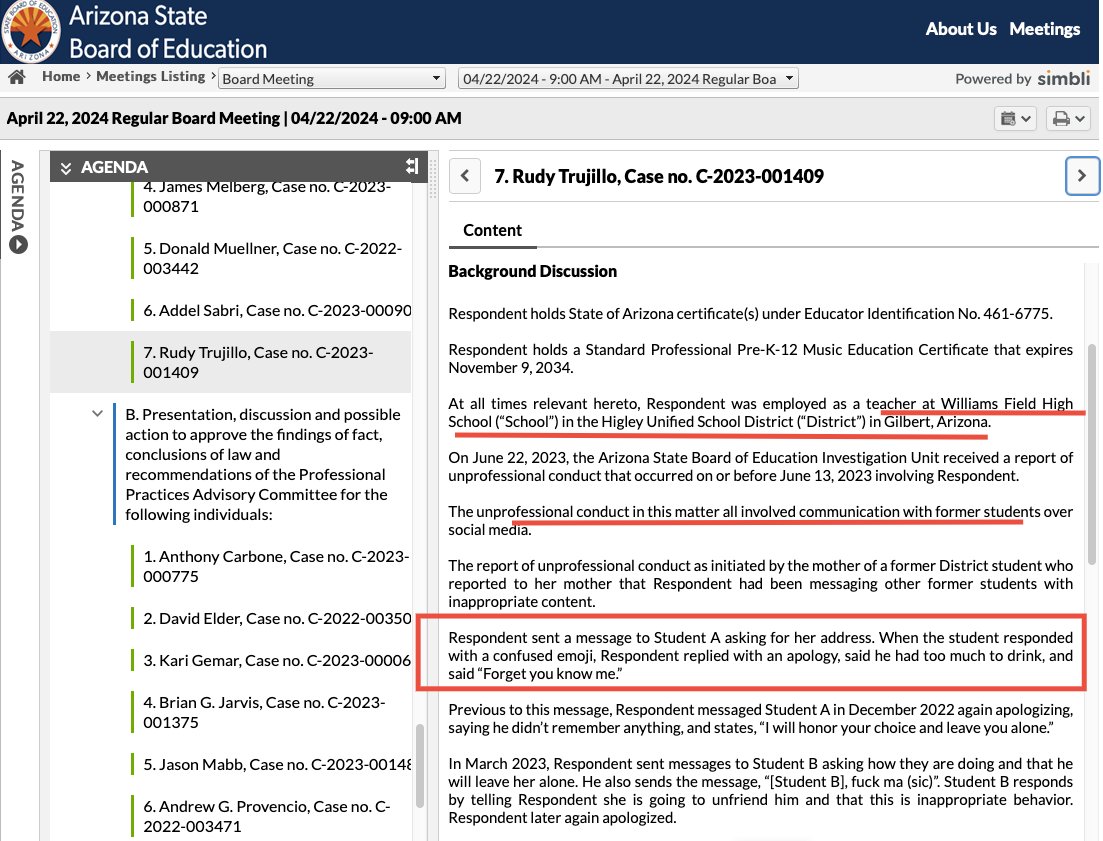Select agenda item 6. Addel Sabri
The height and width of the screenshot is (841, 1103).
point(276,310)
